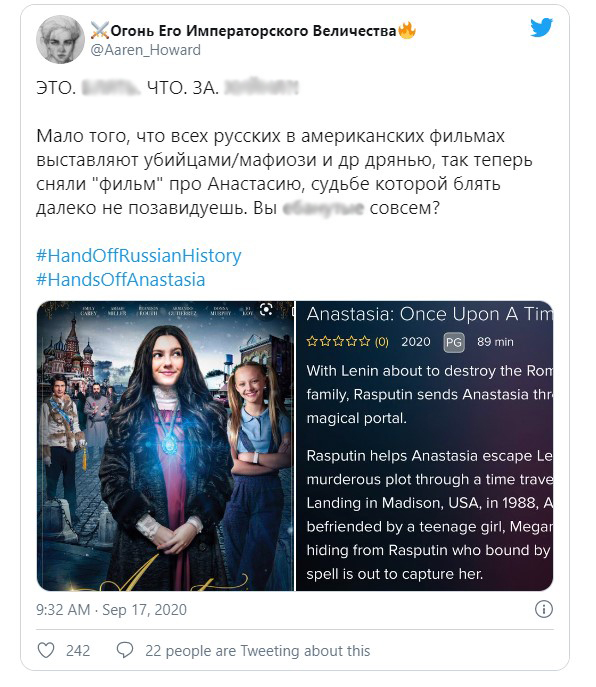Click the PG rating badge
Screen dimensions: 596x687
click(454, 342)
